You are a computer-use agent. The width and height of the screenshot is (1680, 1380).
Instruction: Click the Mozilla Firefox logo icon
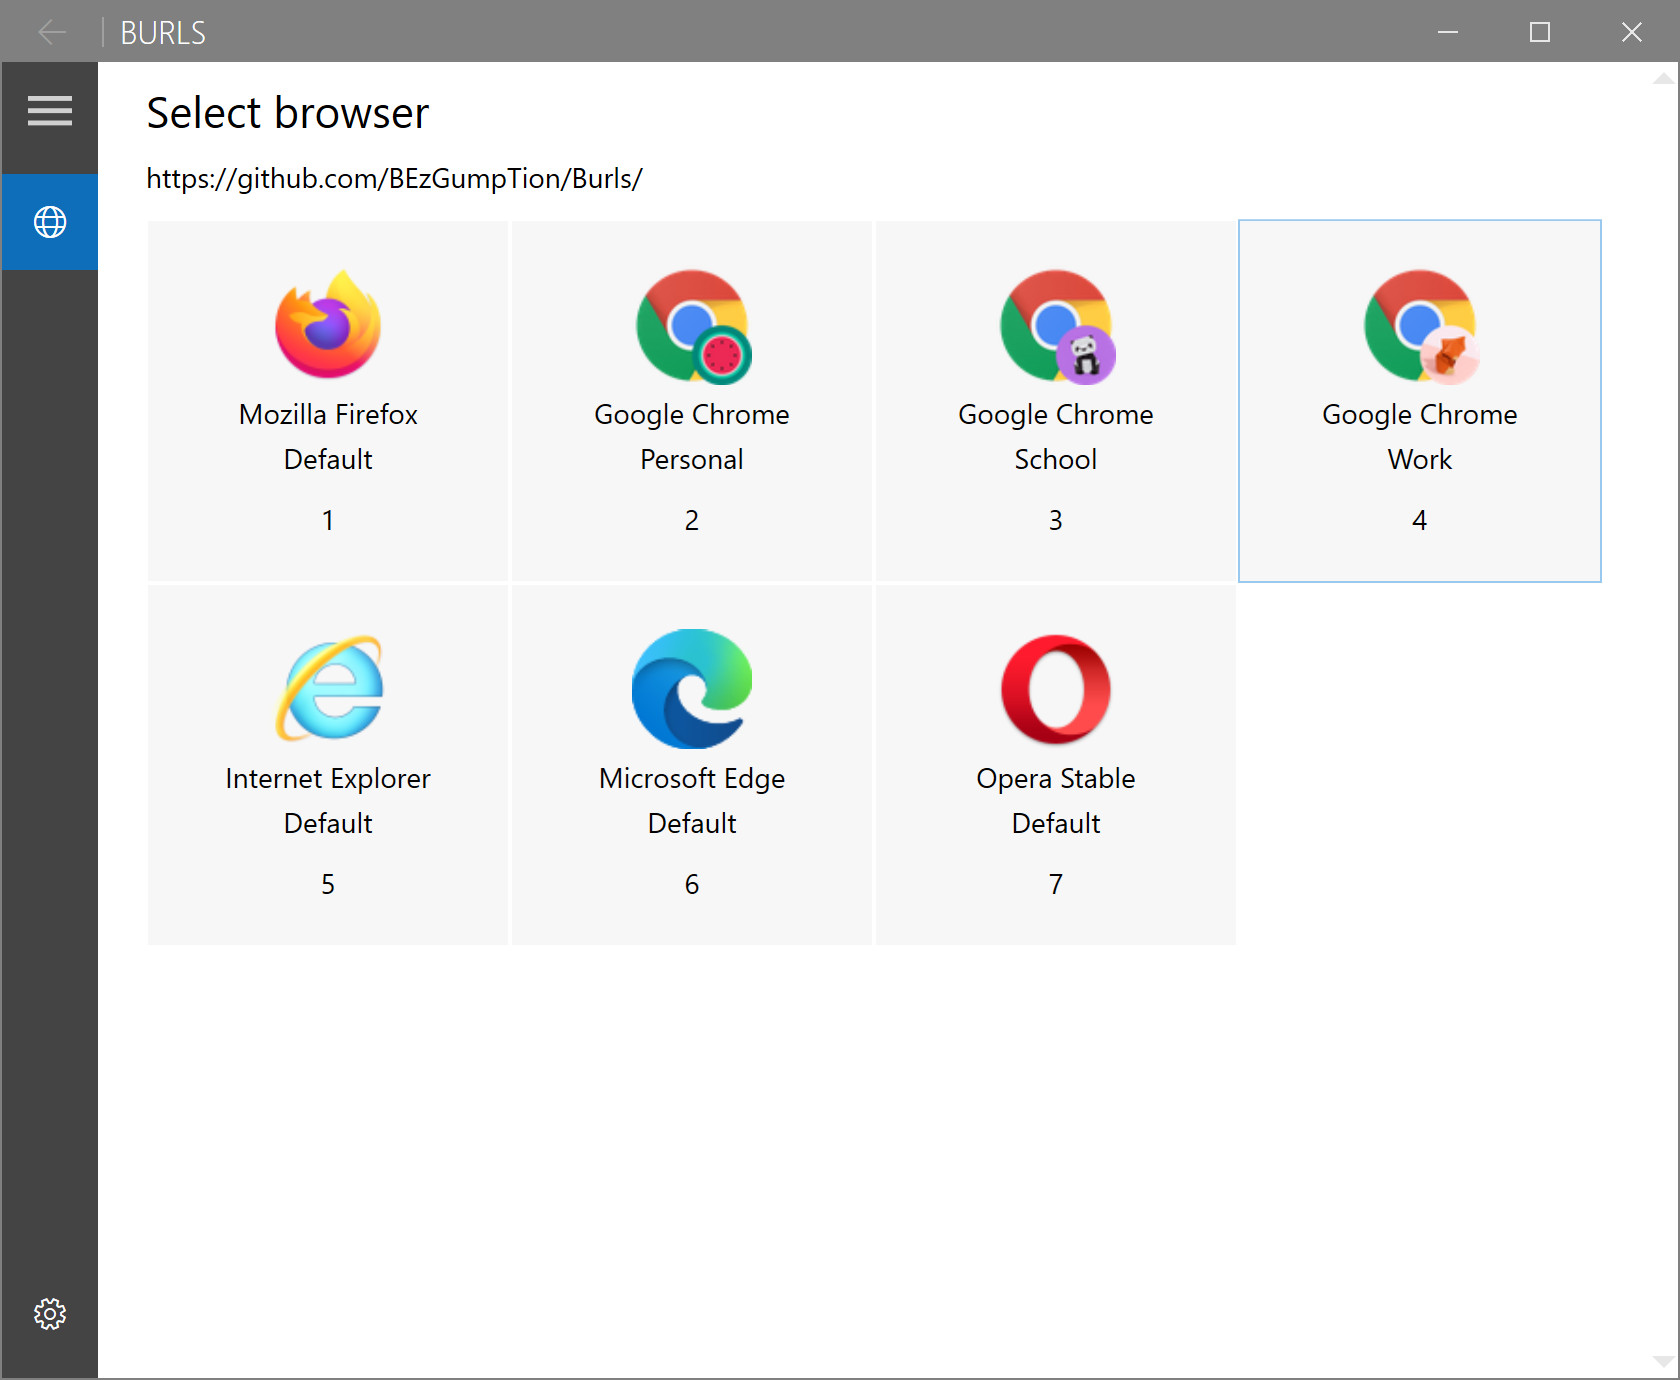pyautogui.click(x=328, y=325)
